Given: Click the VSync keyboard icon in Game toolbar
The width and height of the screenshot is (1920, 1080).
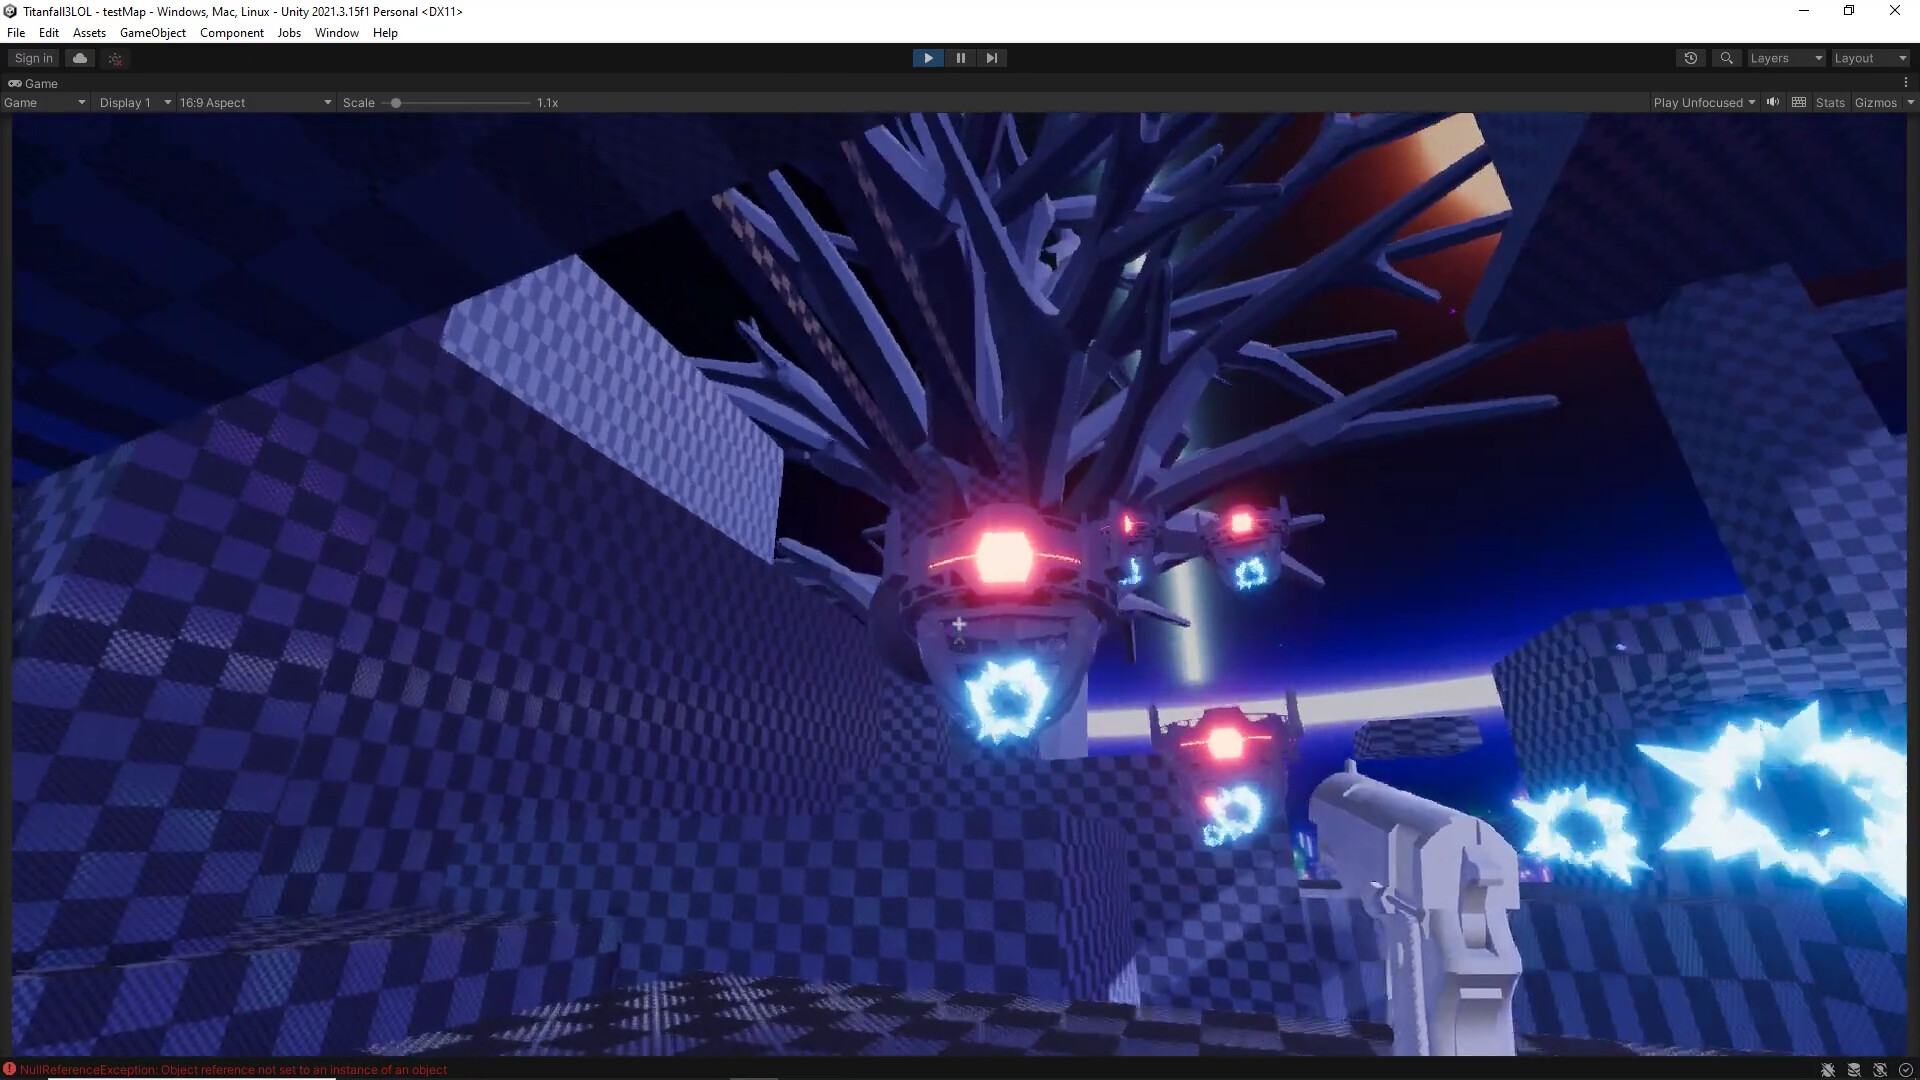Looking at the screenshot, I should [1799, 102].
